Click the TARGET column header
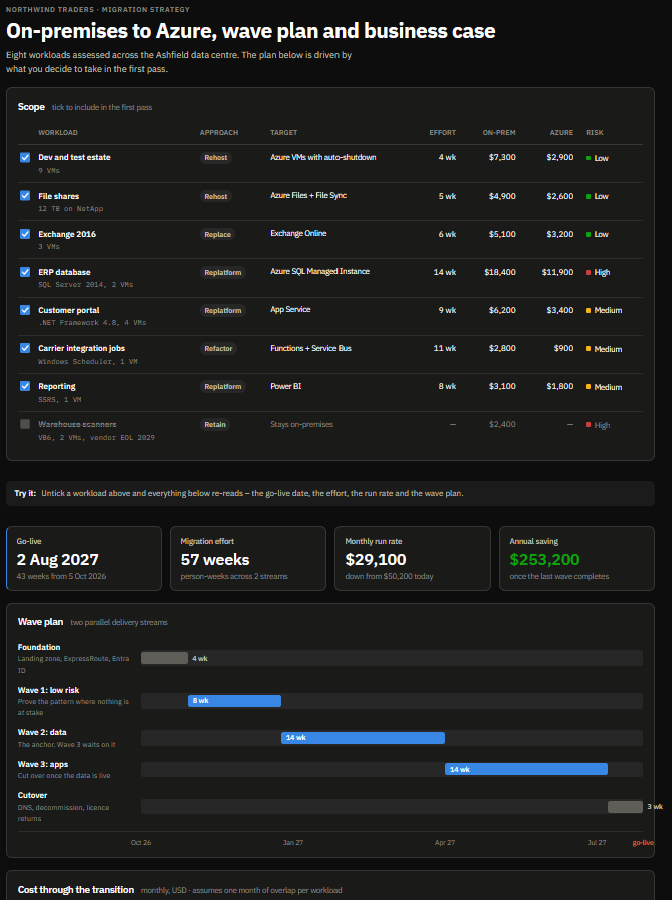 (283, 133)
